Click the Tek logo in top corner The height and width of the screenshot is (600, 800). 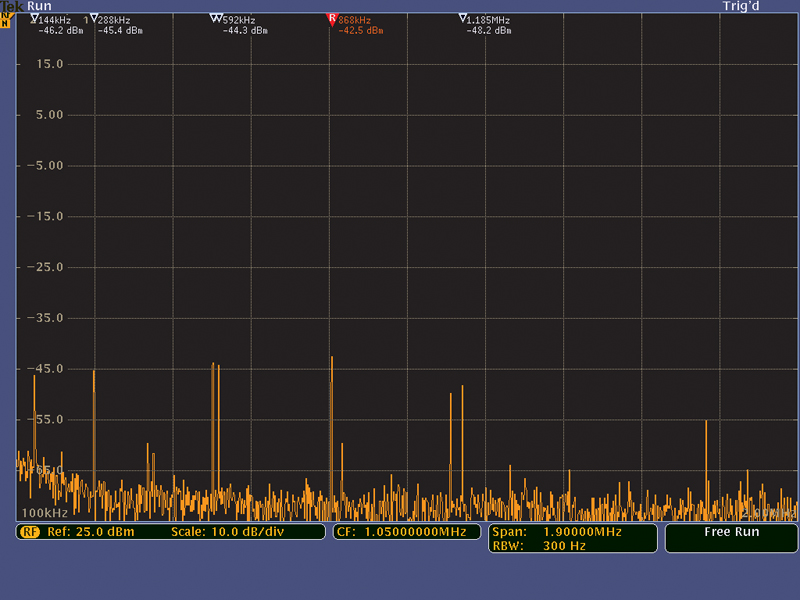(12, 6)
